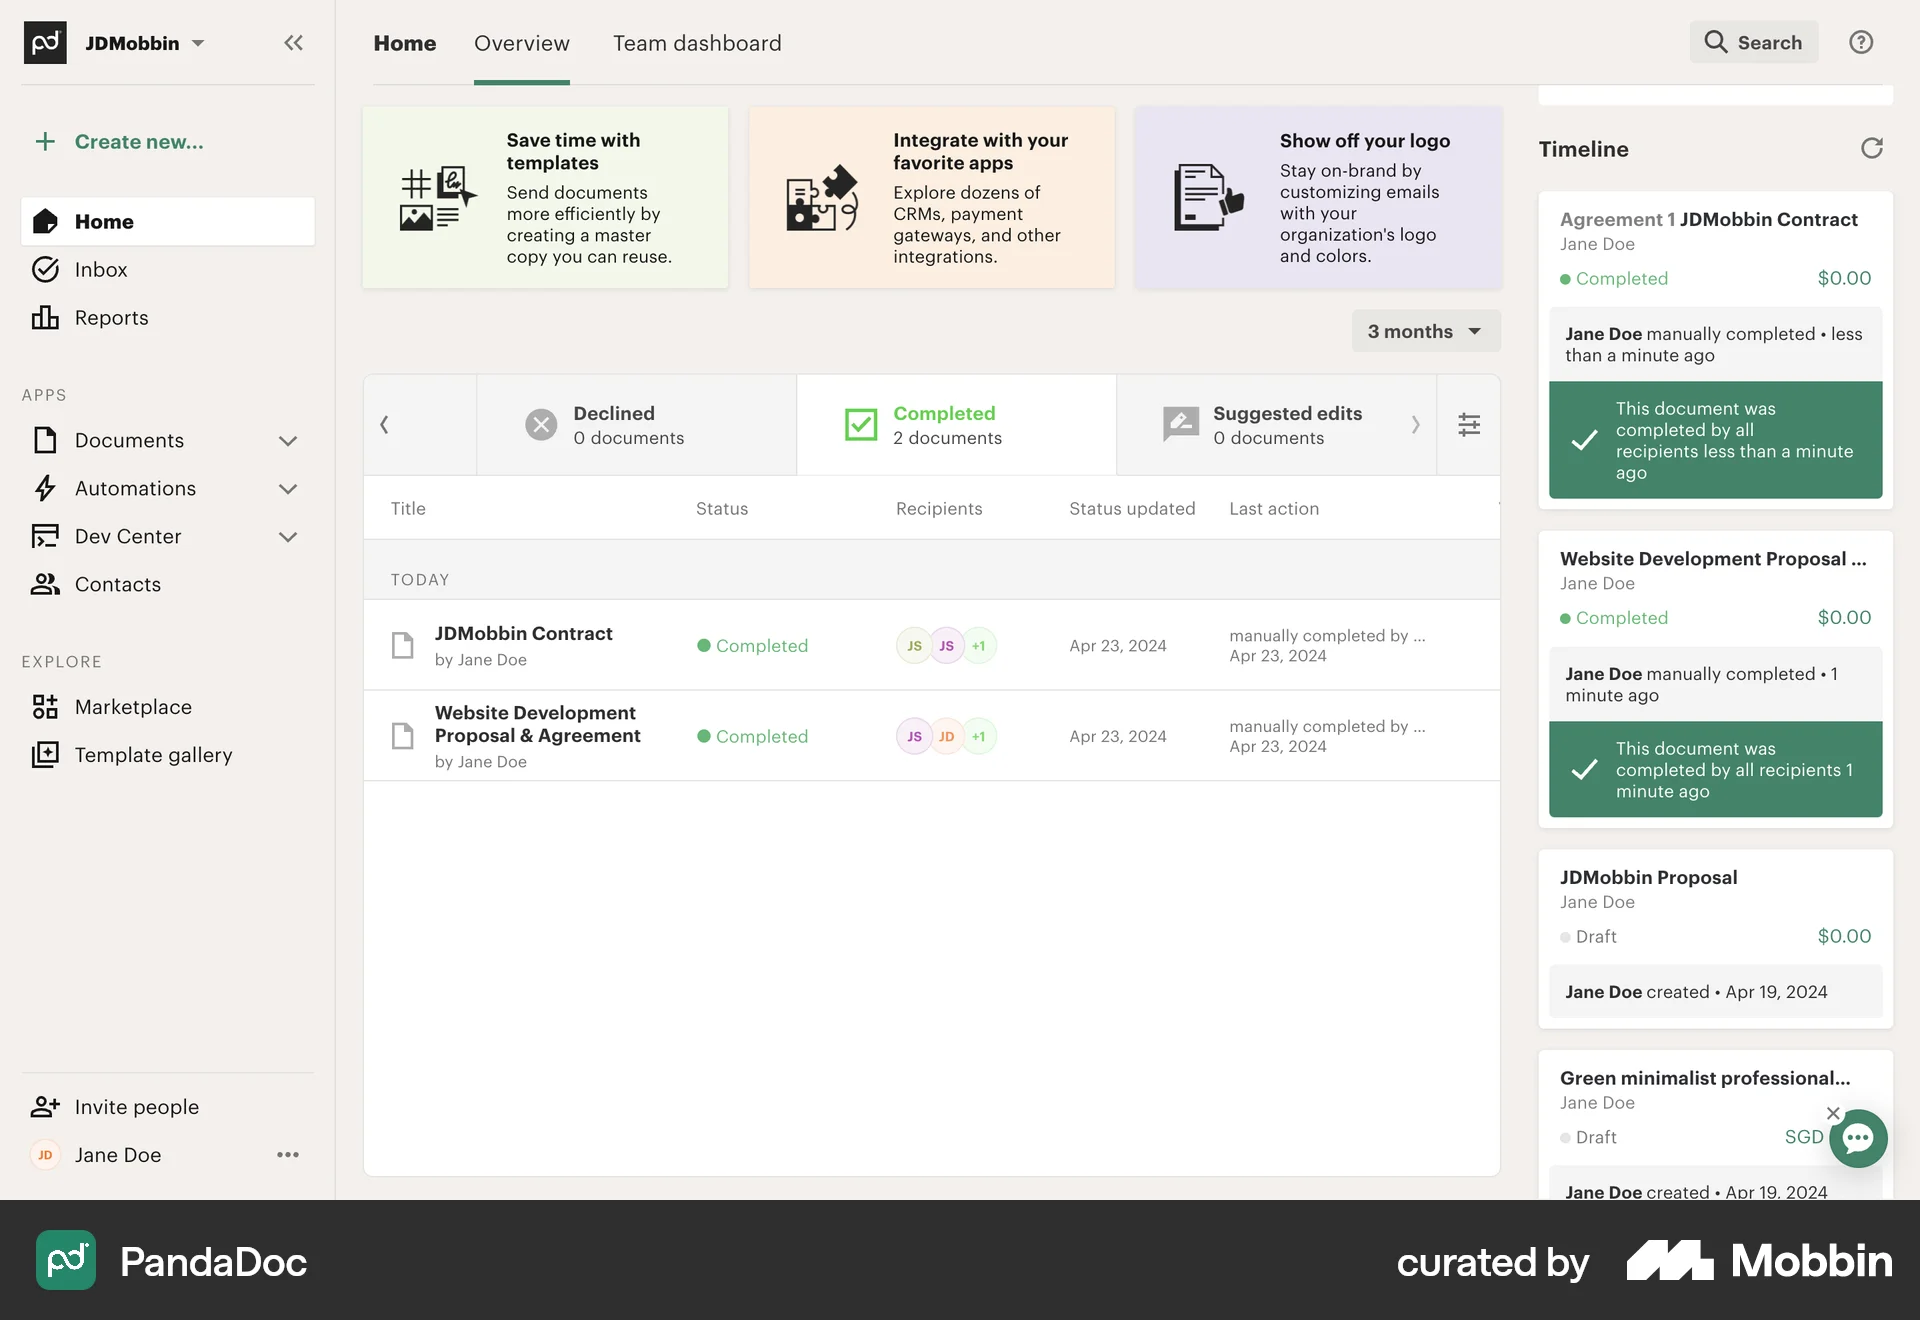Open the 3 months date range dropdown

pyautogui.click(x=1425, y=330)
